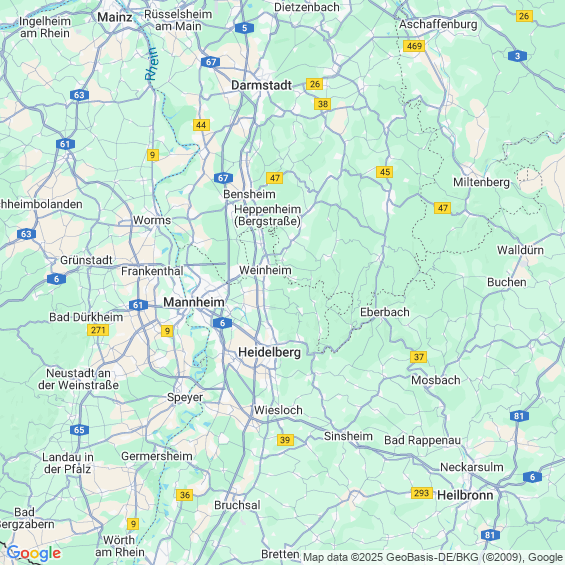Screen dimensions: 565x565
Task: Click the 37 road marker near Mosbach
Action: 418,357
